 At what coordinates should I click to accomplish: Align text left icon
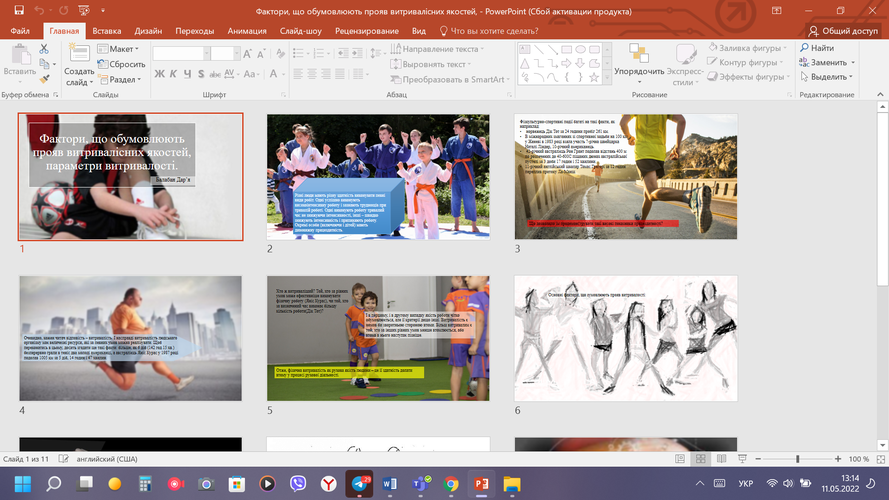point(298,74)
